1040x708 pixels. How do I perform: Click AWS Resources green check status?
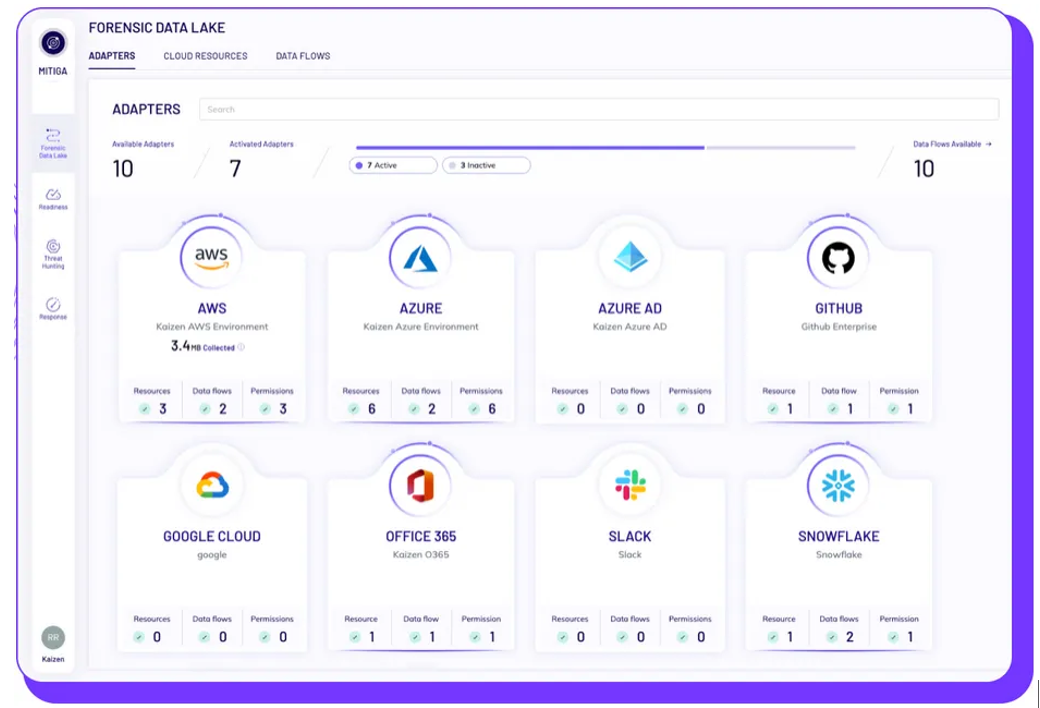point(146,409)
